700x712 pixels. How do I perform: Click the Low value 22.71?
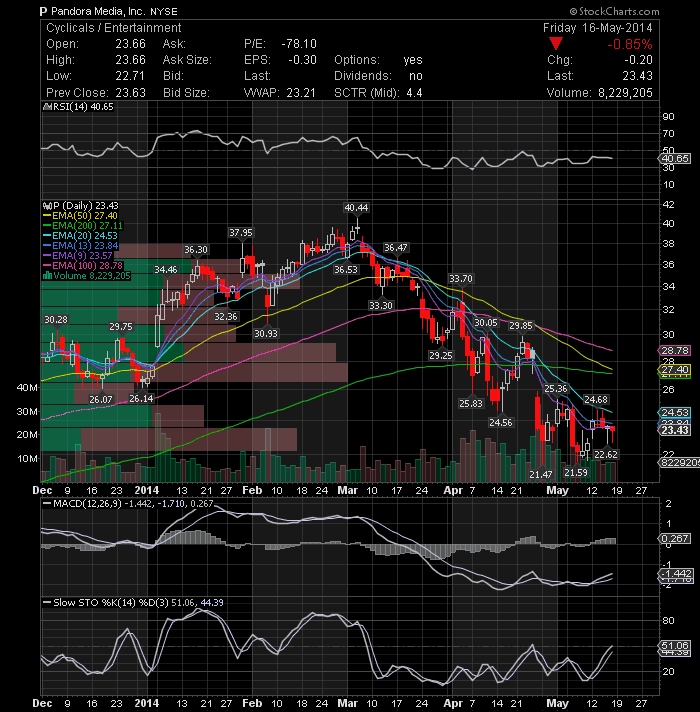click(x=130, y=76)
